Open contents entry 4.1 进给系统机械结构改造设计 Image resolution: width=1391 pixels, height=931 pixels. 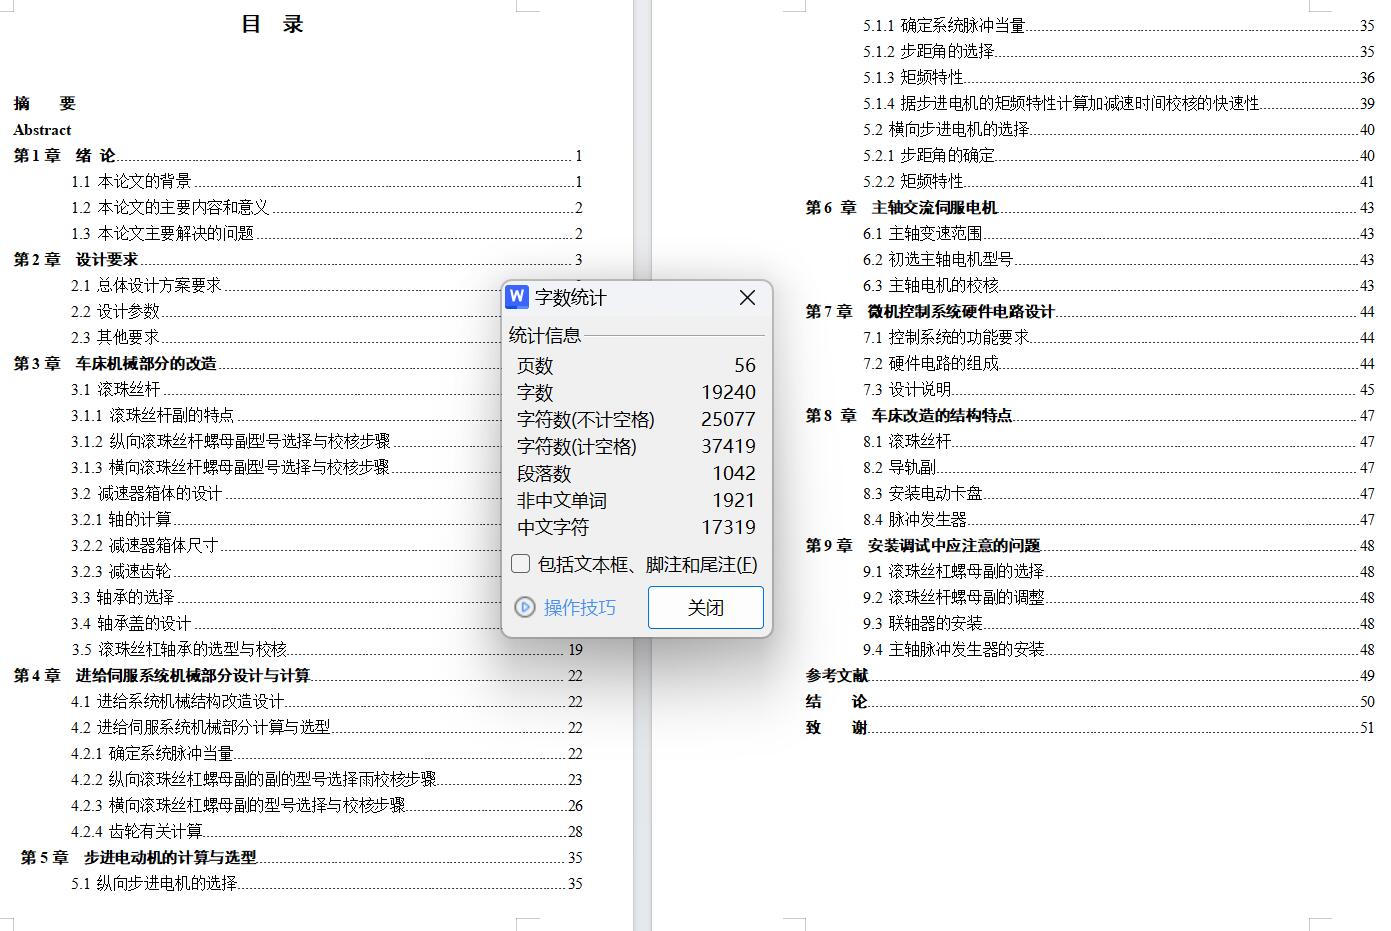[327, 701]
